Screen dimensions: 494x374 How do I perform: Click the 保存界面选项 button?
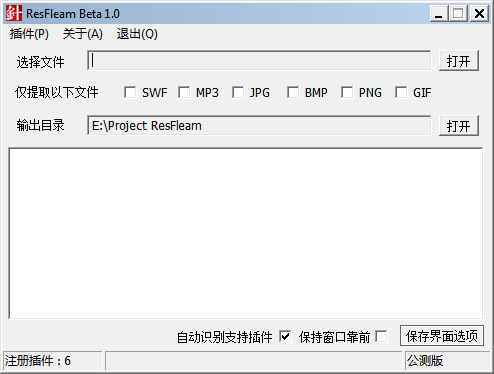click(442, 336)
